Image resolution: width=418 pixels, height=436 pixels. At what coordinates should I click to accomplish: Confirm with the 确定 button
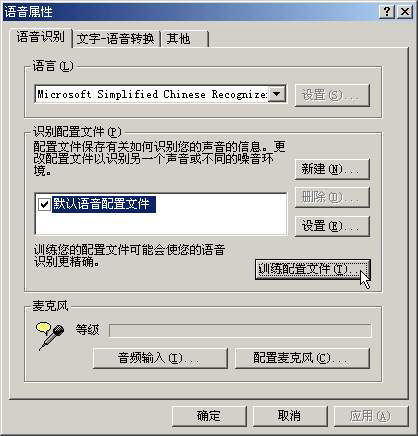tap(209, 416)
